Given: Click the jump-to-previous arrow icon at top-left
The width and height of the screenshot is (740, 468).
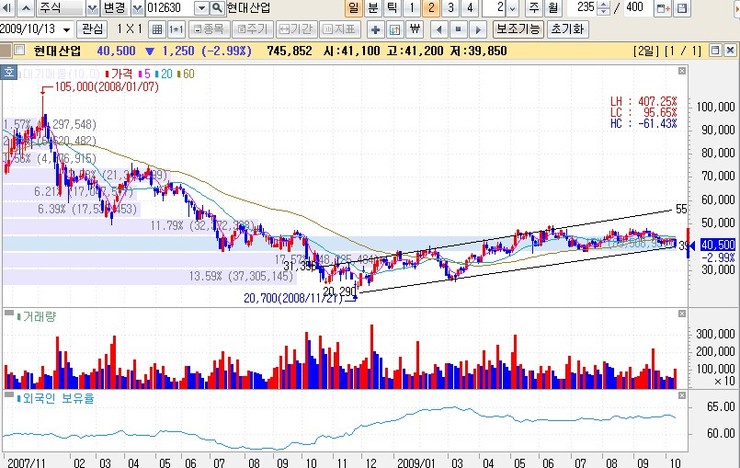Looking at the screenshot, I should tap(8, 8).
